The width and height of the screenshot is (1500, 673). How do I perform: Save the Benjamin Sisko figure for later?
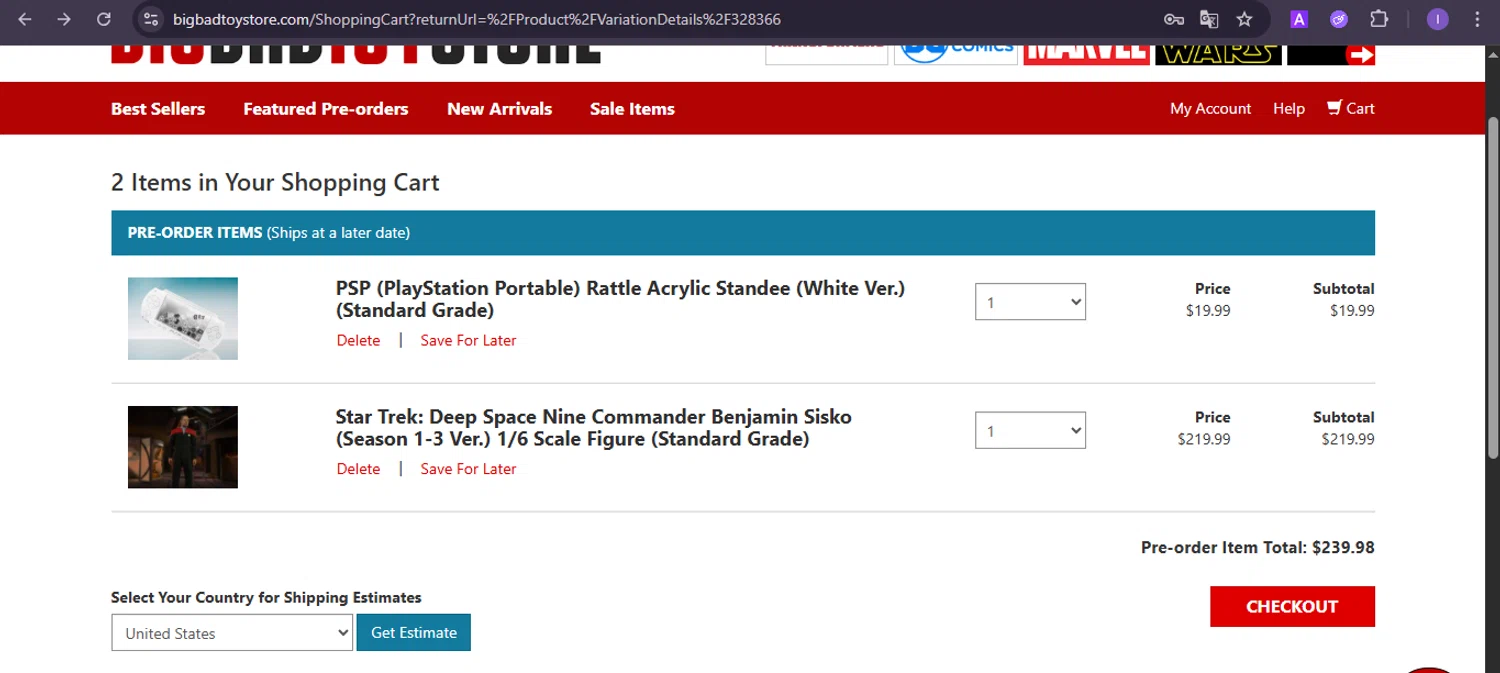point(468,469)
